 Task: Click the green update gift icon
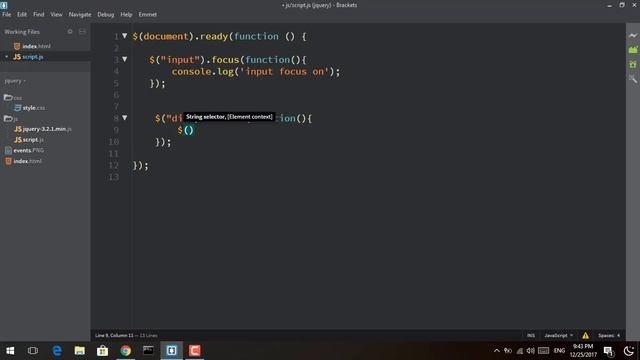point(633,64)
